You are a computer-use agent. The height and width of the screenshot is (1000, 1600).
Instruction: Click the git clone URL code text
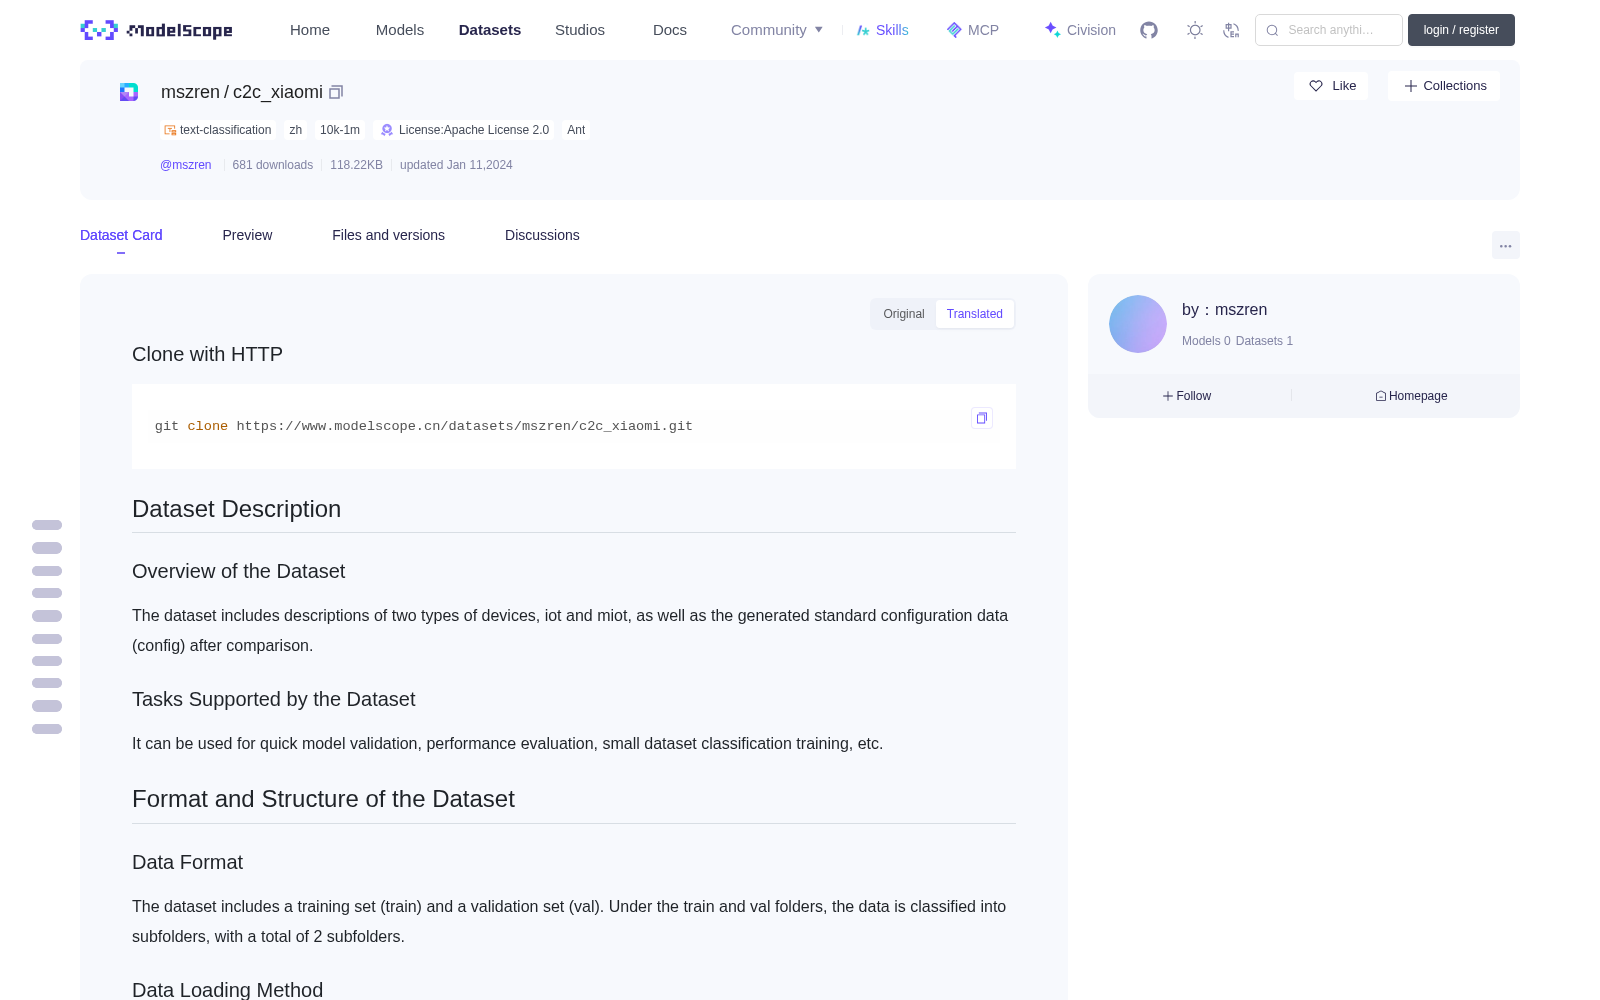coord(424,426)
